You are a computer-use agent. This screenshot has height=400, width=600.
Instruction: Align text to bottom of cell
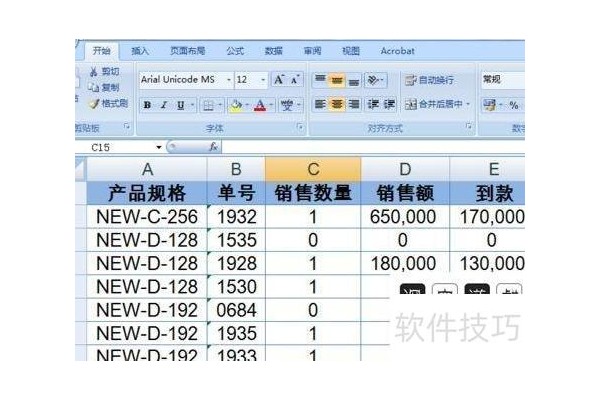pyautogui.click(x=354, y=80)
